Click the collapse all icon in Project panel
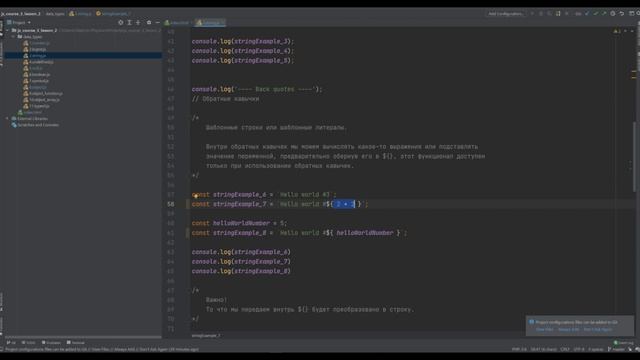Screen dimensions: 640x360 point(138,22)
